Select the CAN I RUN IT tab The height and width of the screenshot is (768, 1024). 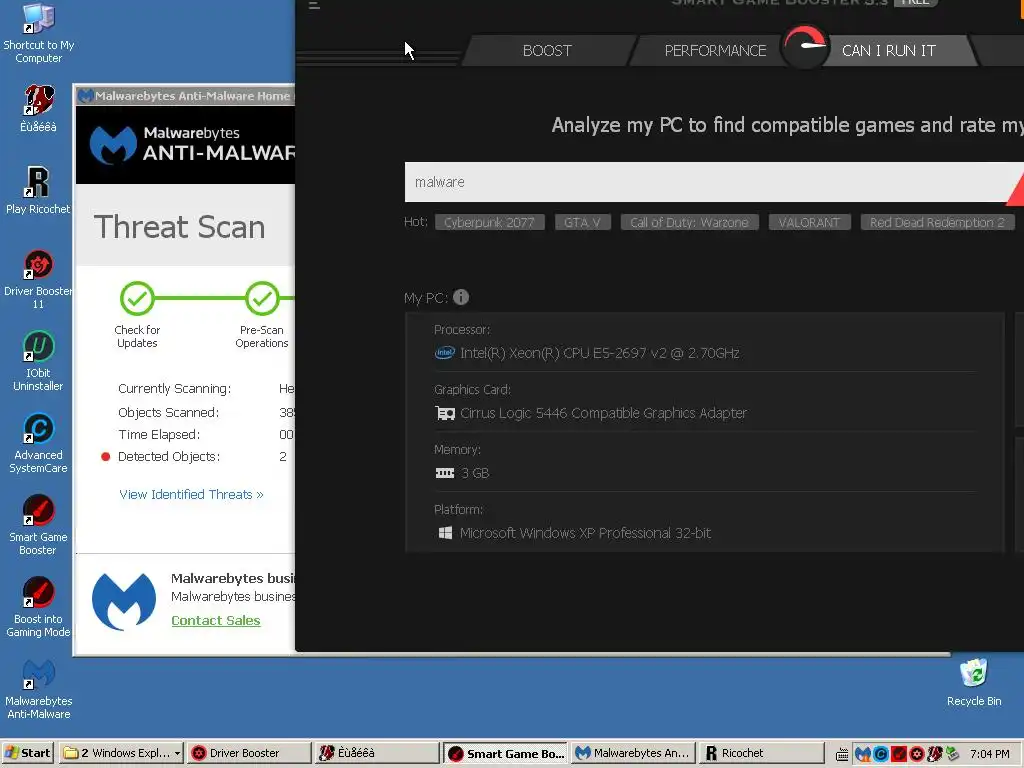click(889, 50)
